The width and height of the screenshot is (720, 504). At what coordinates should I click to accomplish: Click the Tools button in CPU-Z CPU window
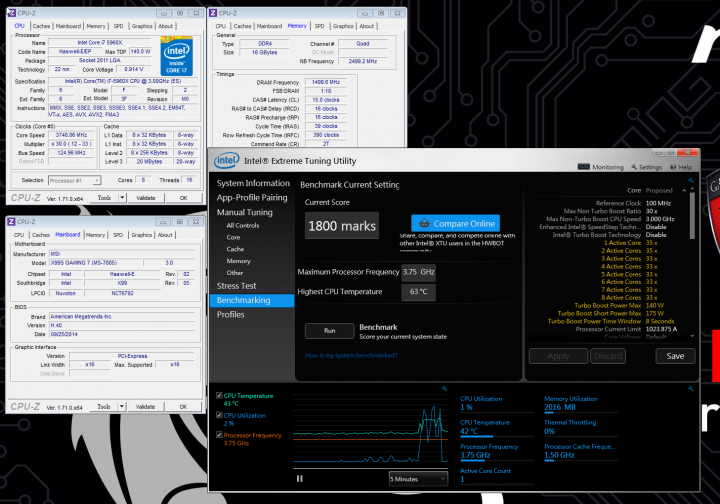[104, 198]
